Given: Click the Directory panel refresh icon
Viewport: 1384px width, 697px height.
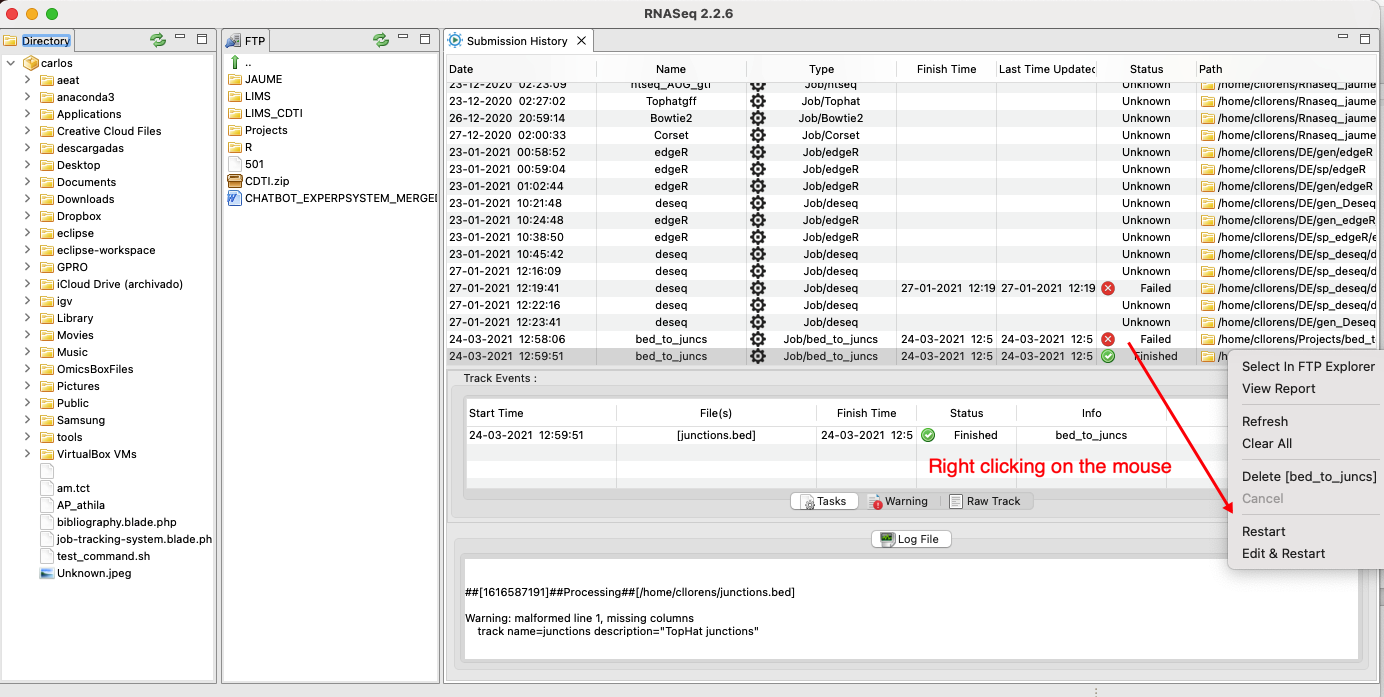Looking at the screenshot, I should (x=158, y=40).
